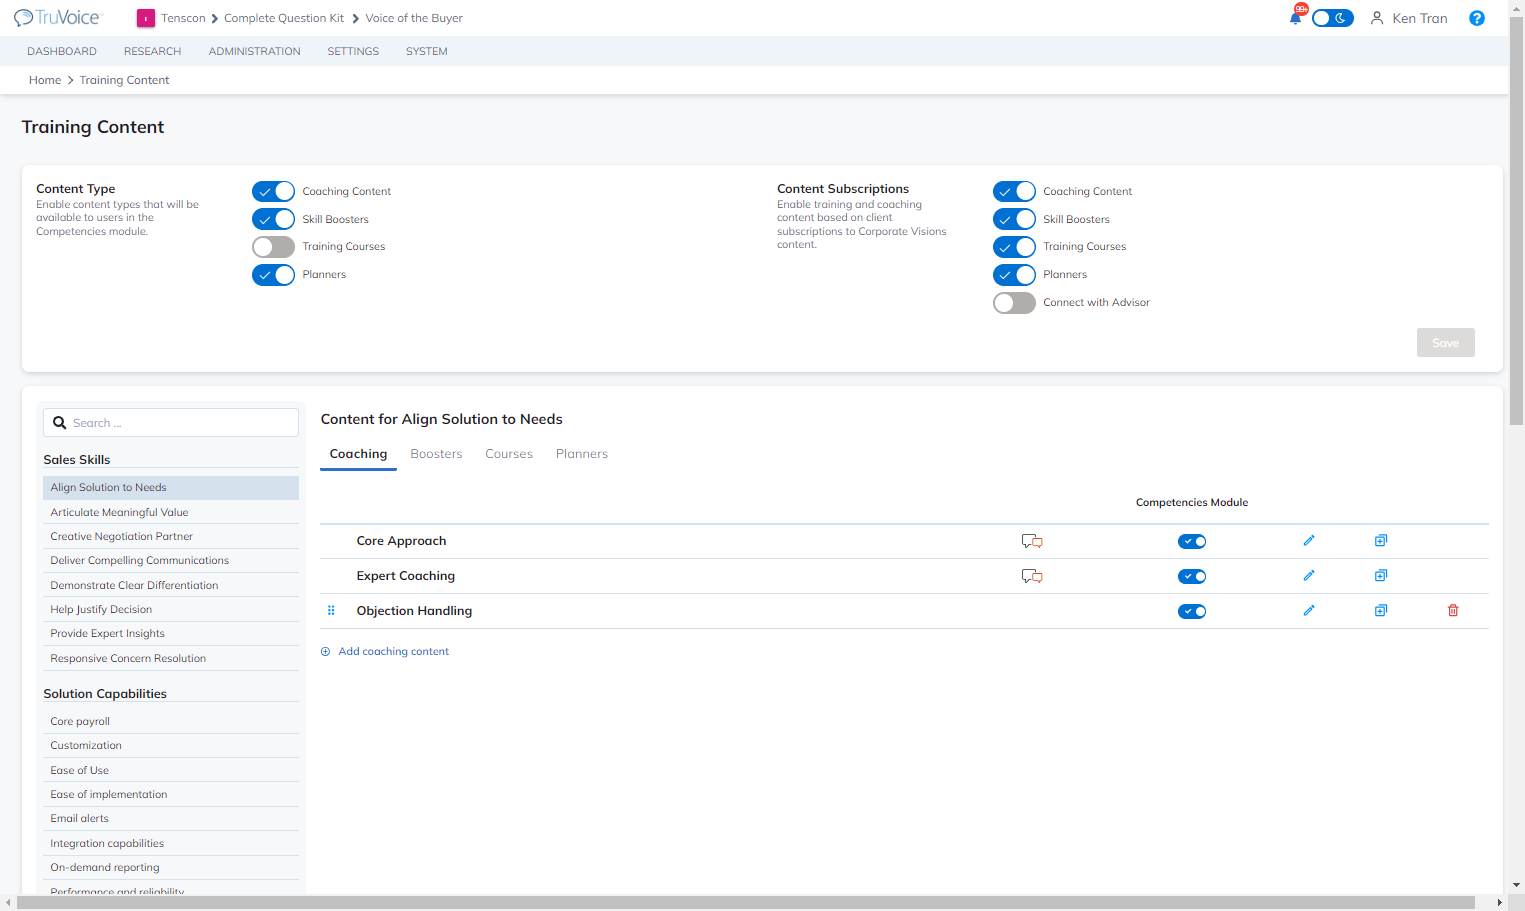Click the search magnifier icon
The height and width of the screenshot is (911, 1525).
pyautogui.click(x=60, y=423)
